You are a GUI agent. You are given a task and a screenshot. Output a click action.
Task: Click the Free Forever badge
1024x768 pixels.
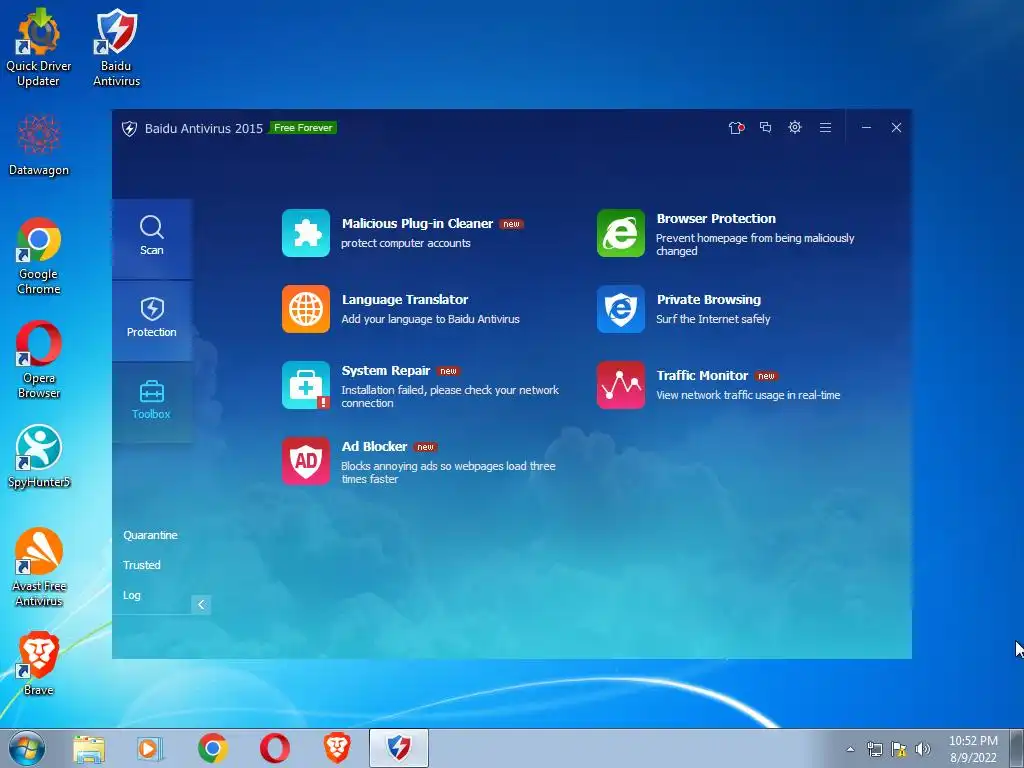point(303,128)
